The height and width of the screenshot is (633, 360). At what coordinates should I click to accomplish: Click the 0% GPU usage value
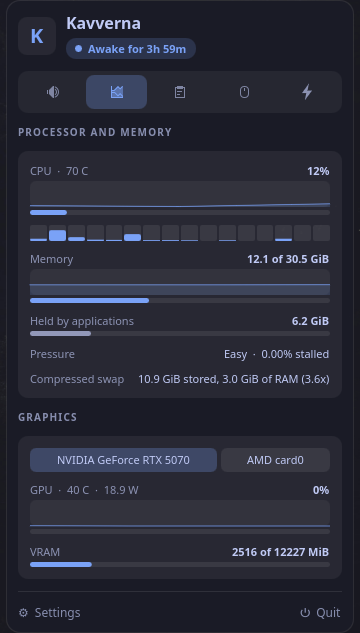point(321,490)
